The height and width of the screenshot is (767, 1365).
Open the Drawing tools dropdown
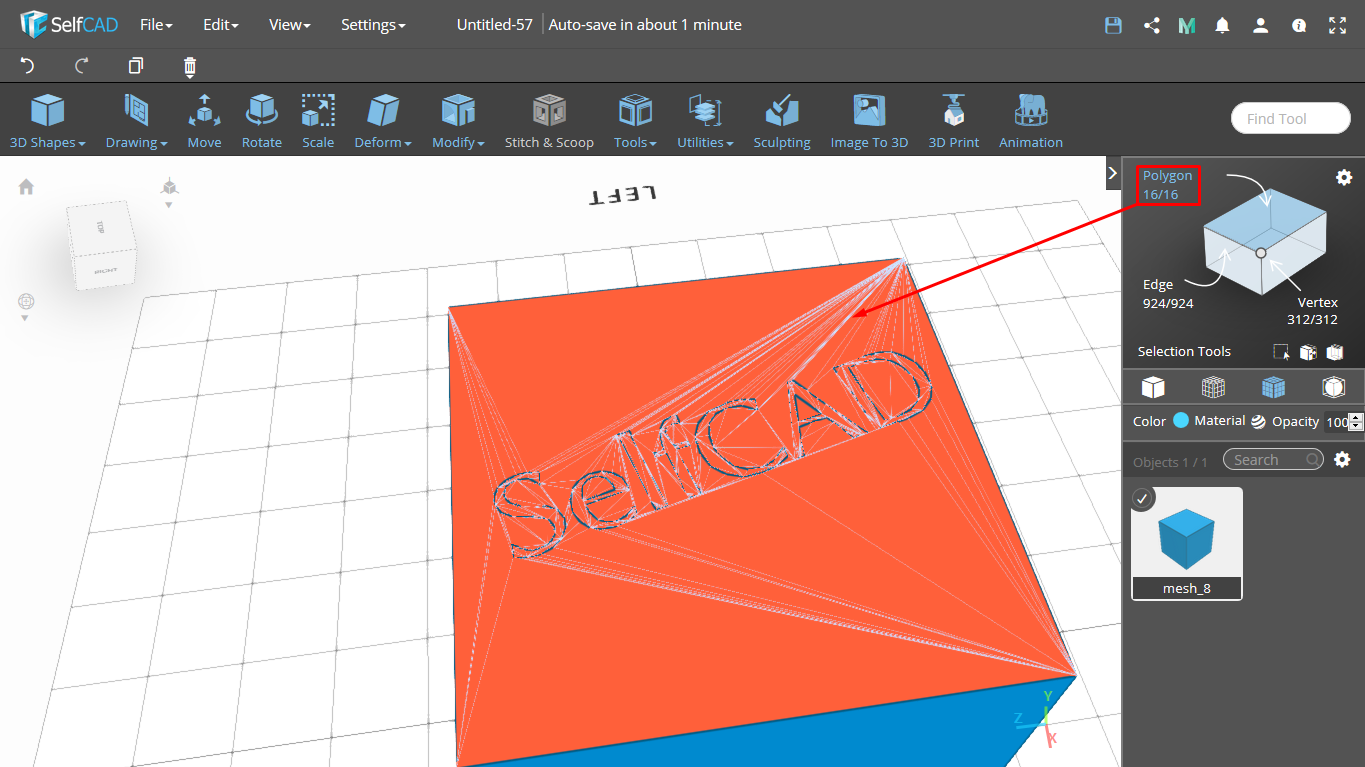tap(136, 121)
